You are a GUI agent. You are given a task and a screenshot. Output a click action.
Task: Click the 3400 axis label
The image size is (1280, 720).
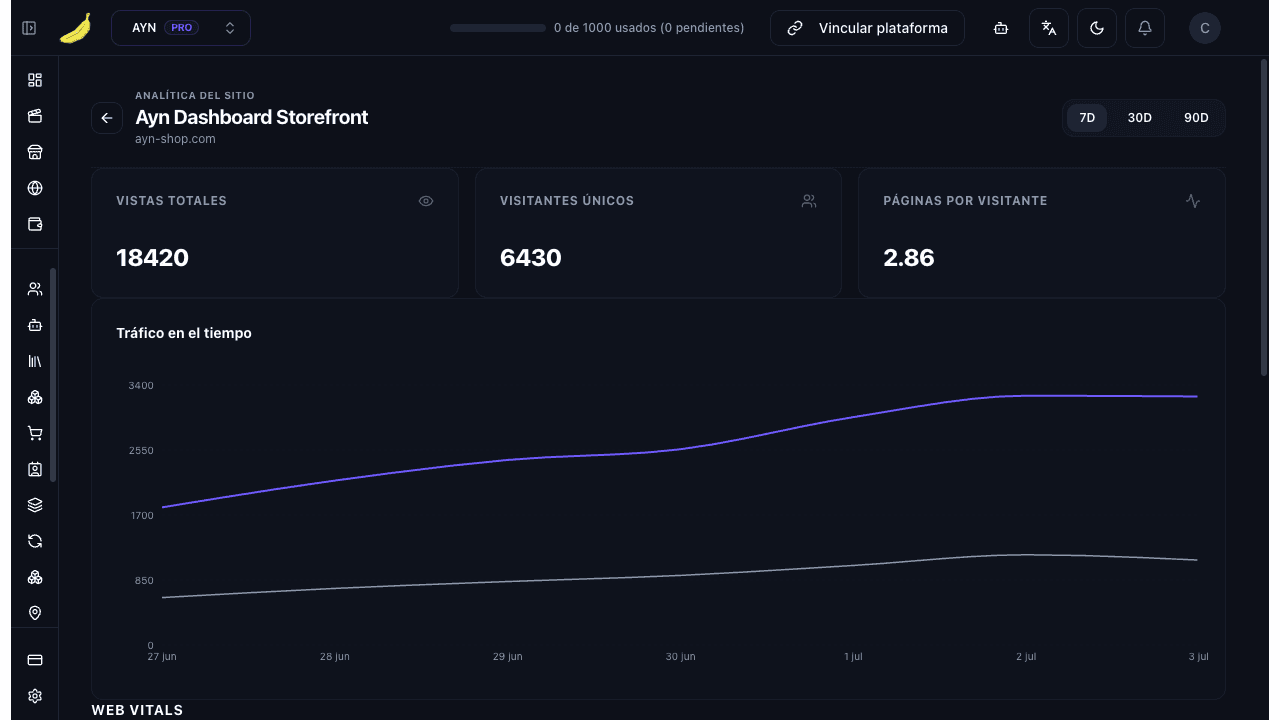[x=141, y=386]
